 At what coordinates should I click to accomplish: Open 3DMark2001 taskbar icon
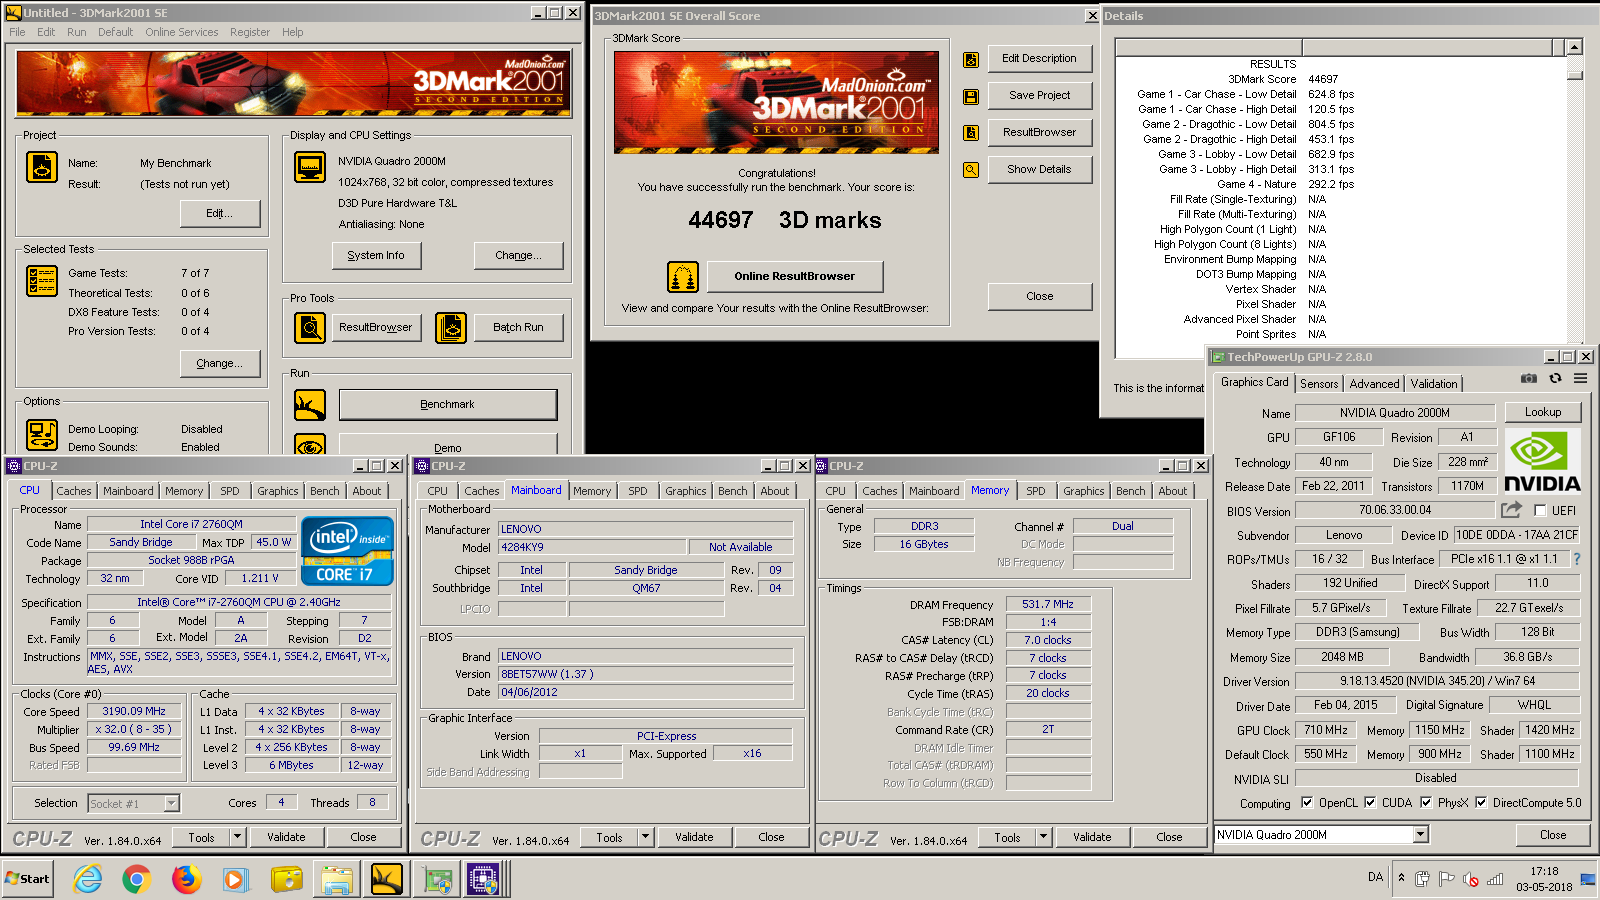[386, 880]
